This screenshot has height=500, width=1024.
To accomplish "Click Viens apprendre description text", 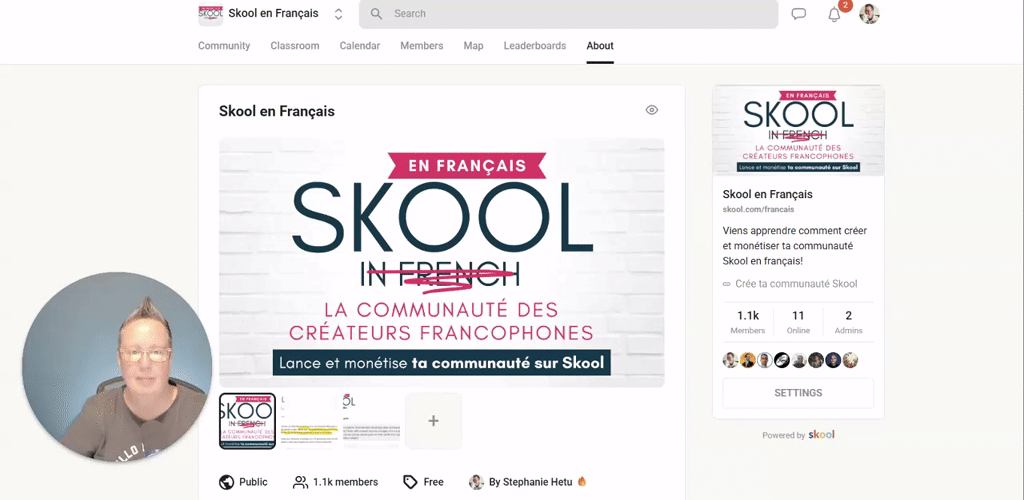I will [795, 246].
